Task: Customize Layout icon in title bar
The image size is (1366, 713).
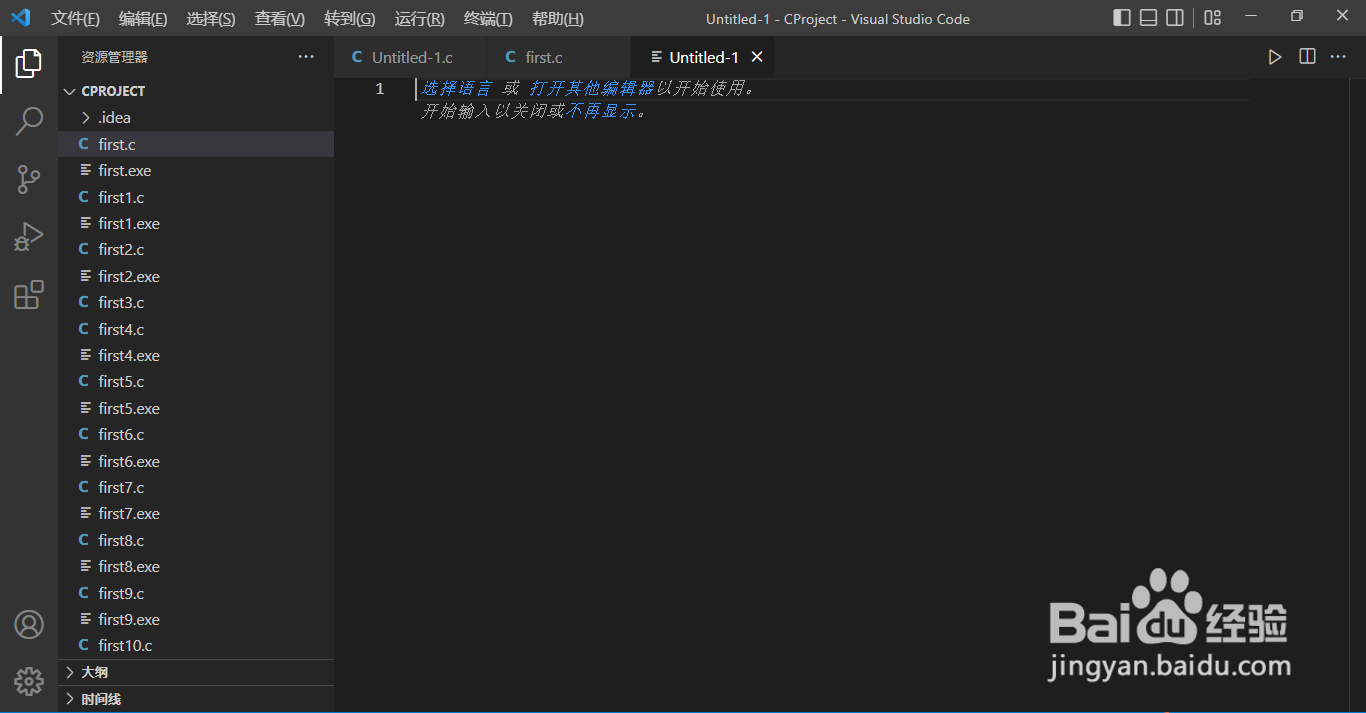Action: click(x=1213, y=18)
